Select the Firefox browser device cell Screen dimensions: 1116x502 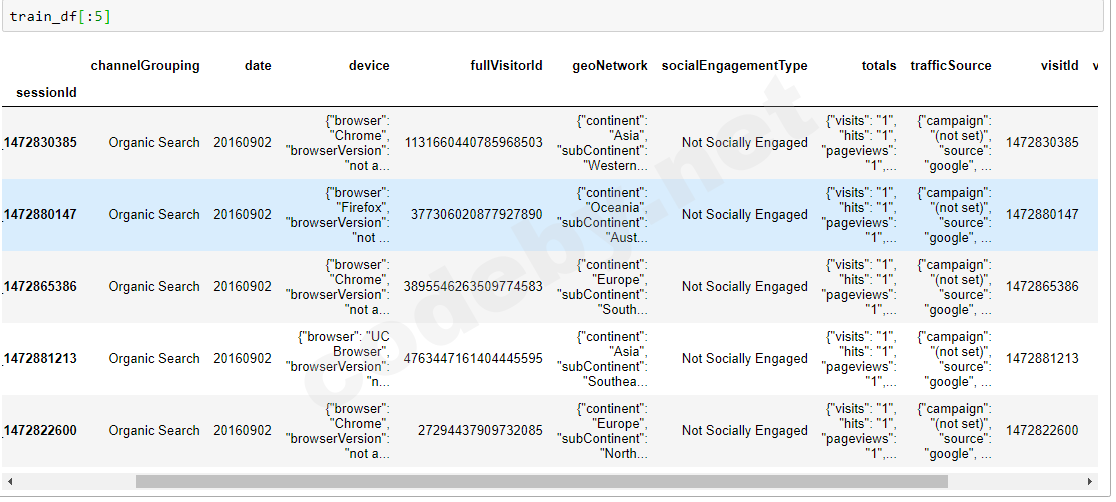(338, 215)
